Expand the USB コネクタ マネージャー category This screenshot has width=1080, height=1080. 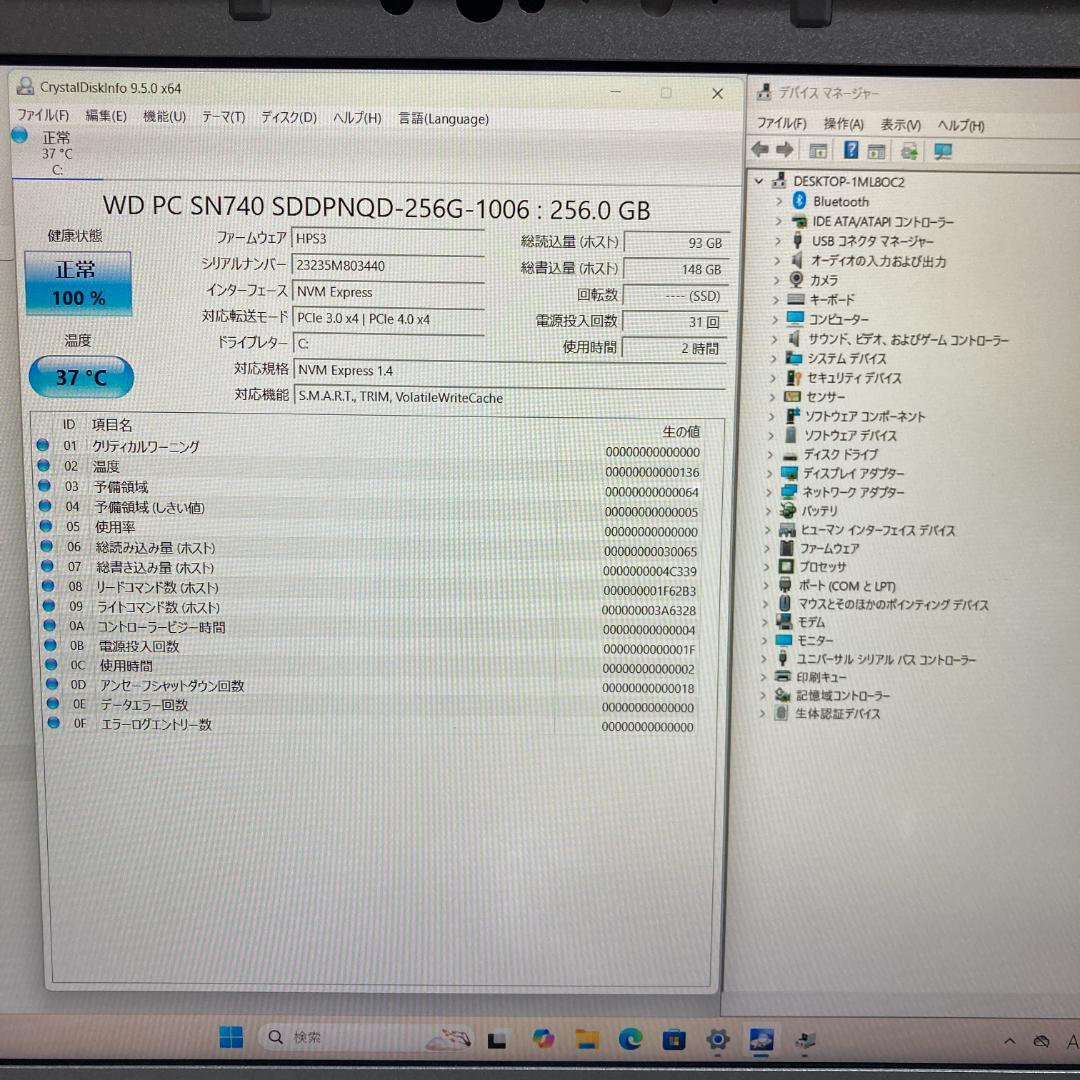click(778, 241)
